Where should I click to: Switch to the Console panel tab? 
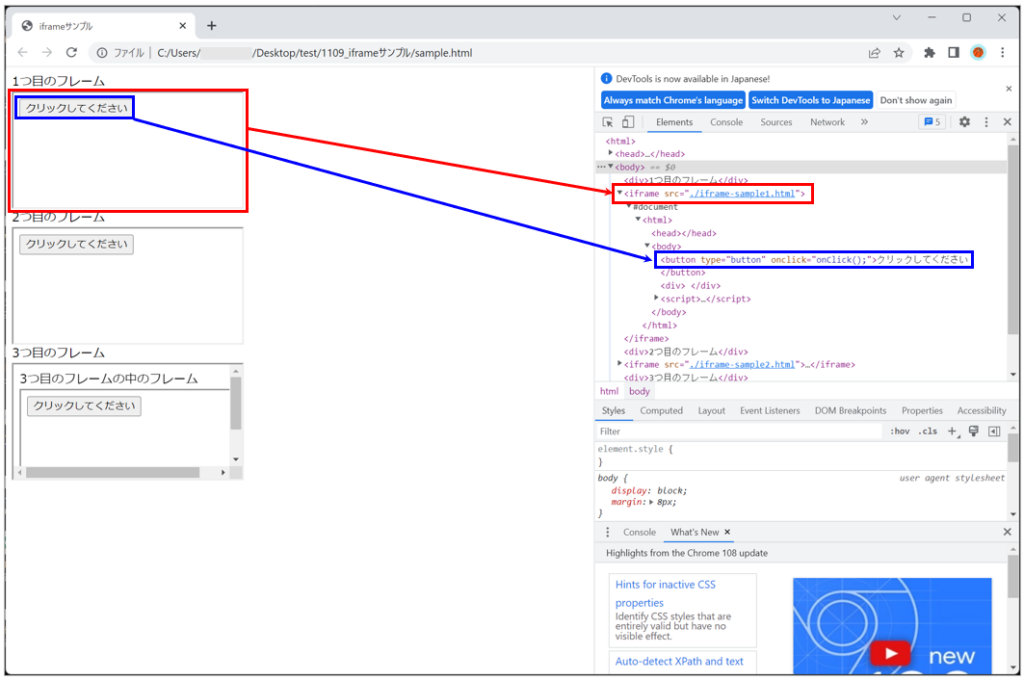[726, 121]
